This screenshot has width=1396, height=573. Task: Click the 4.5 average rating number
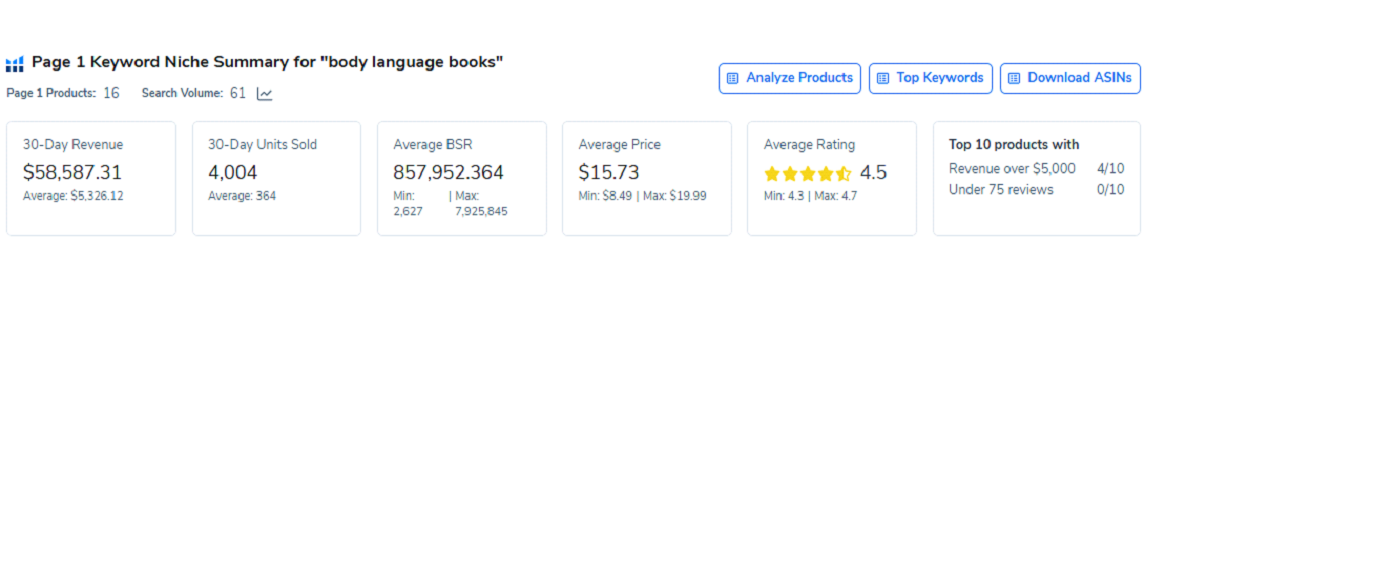(x=873, y=172)
